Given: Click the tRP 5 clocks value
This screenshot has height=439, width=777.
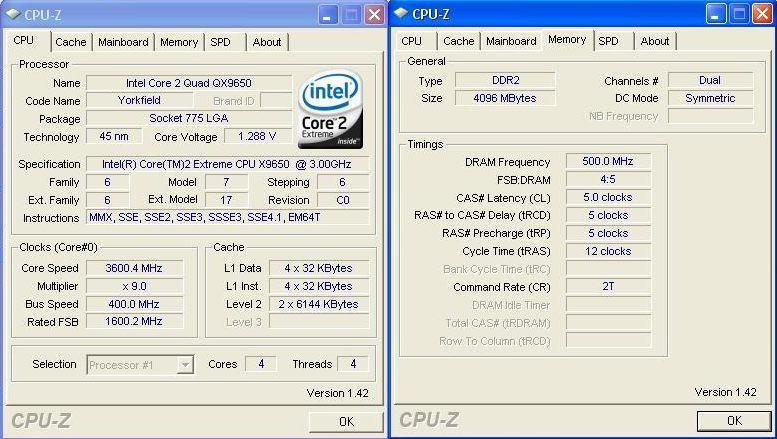Looking at the screenshot, I should (609, 233).
